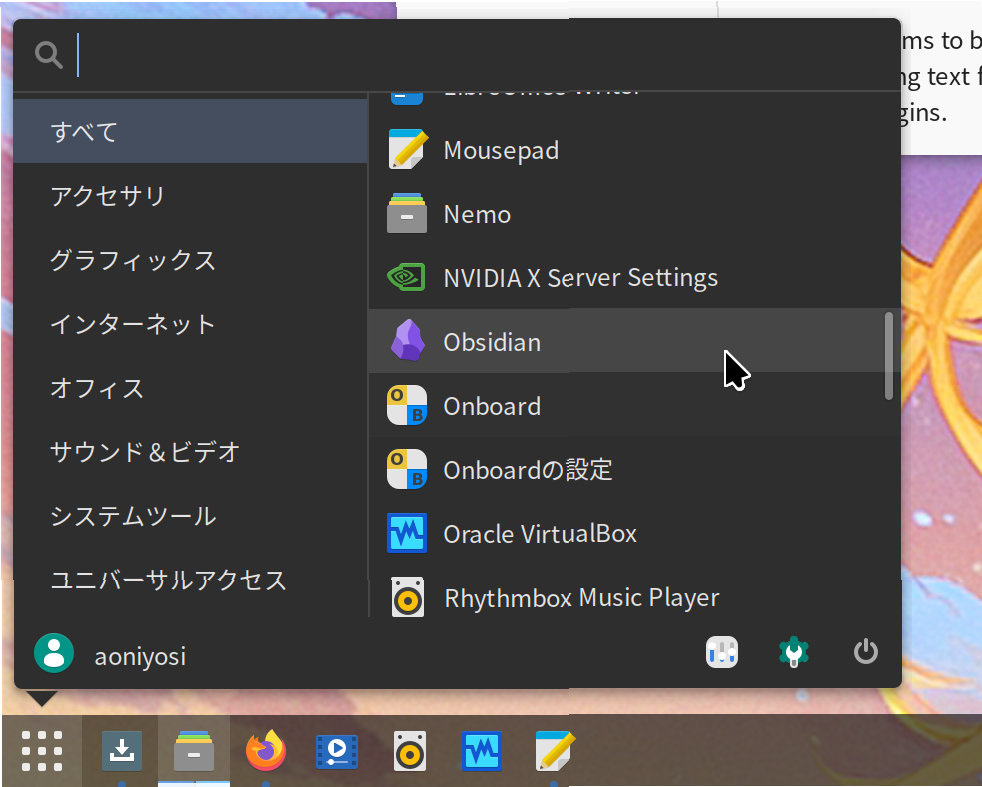This screenshot has width=982, height=787.
Task: Click the Onboardの設定 icon
Action: pyautogui.click(x=407, y=469)
